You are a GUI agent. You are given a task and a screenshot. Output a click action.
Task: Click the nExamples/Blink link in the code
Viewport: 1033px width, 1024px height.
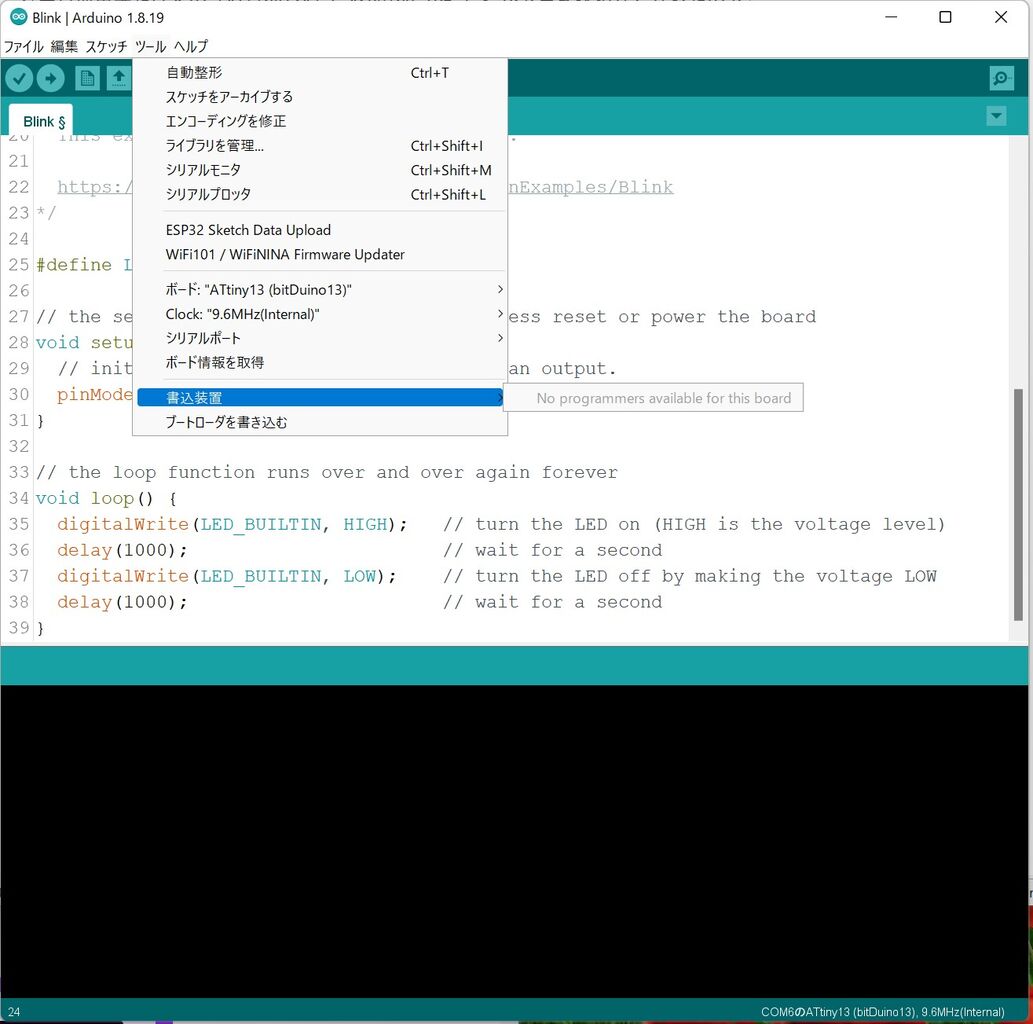[x=591, y=187]
